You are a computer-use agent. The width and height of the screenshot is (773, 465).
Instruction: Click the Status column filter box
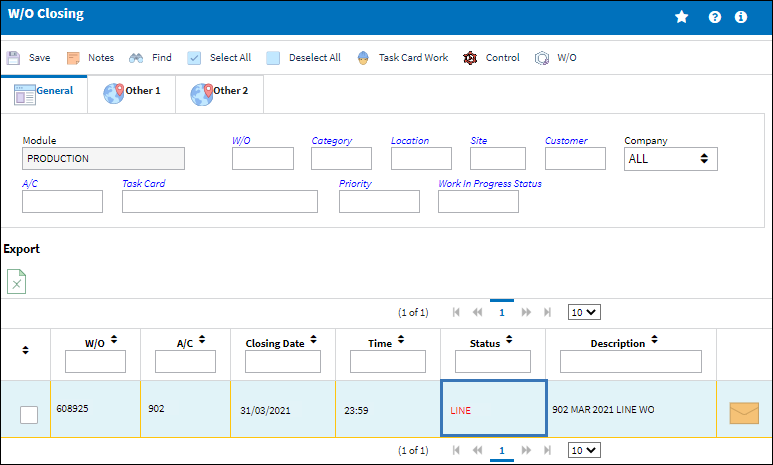[x=493, y=361]
